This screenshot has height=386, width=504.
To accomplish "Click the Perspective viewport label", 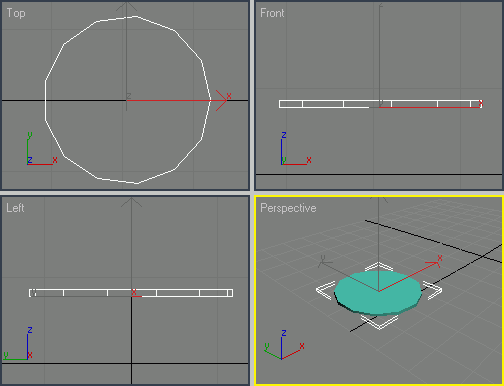I will coord(288,208).
